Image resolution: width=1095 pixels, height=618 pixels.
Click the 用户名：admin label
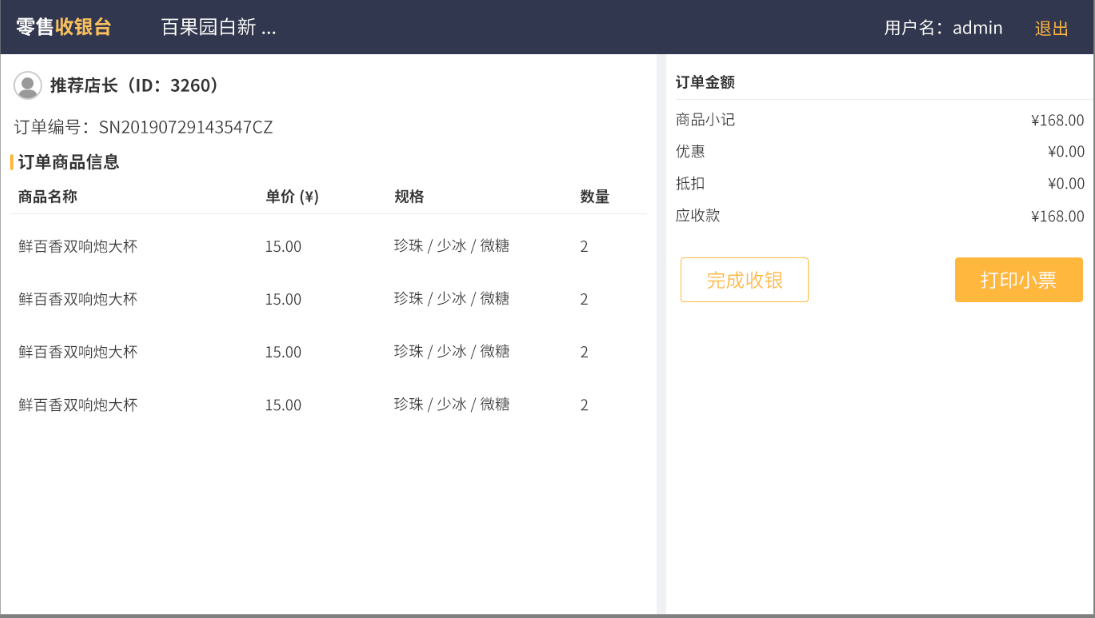(x=942, y=28)
